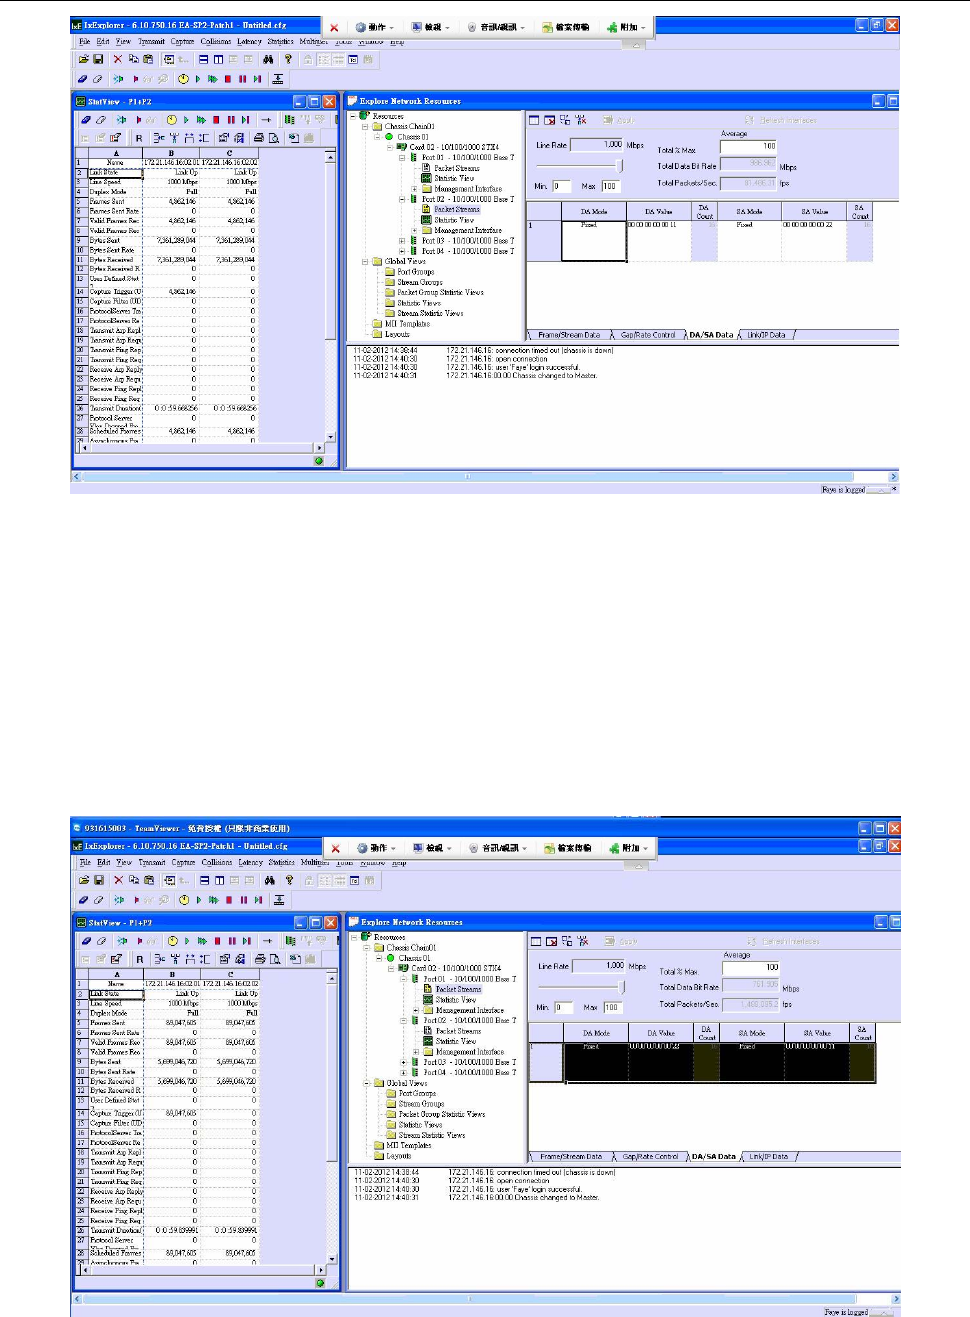The image size is (970, 1317).
Task: Click print preview icon in first screenshot's StatView toolbar
Action: tap(273, 138)
